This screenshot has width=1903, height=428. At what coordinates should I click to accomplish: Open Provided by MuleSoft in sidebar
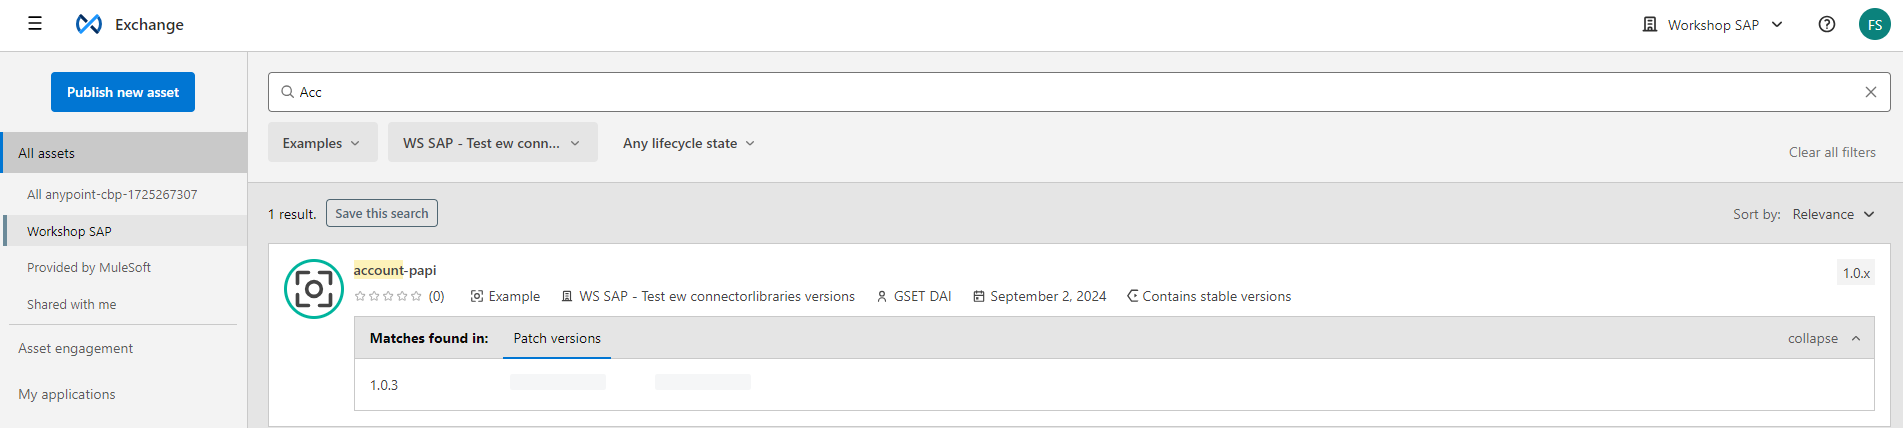point(89,267)
